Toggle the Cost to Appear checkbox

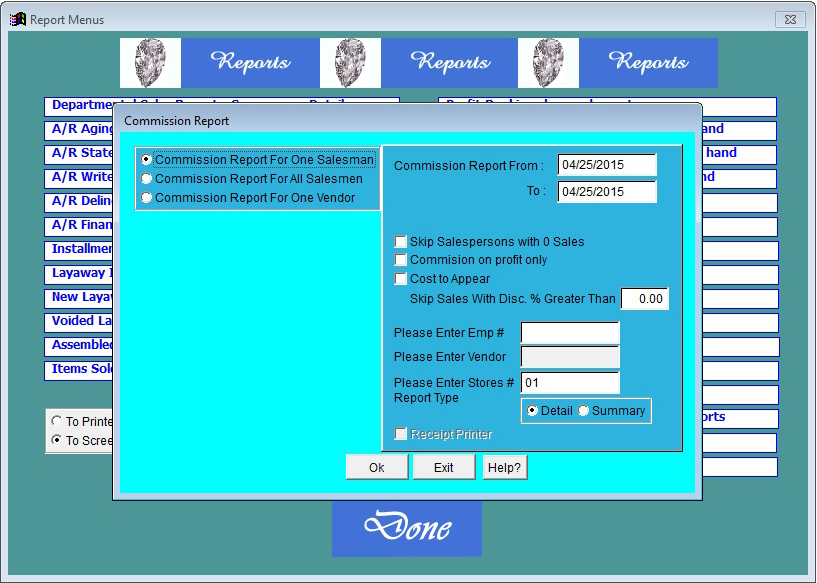click(401, 279)
